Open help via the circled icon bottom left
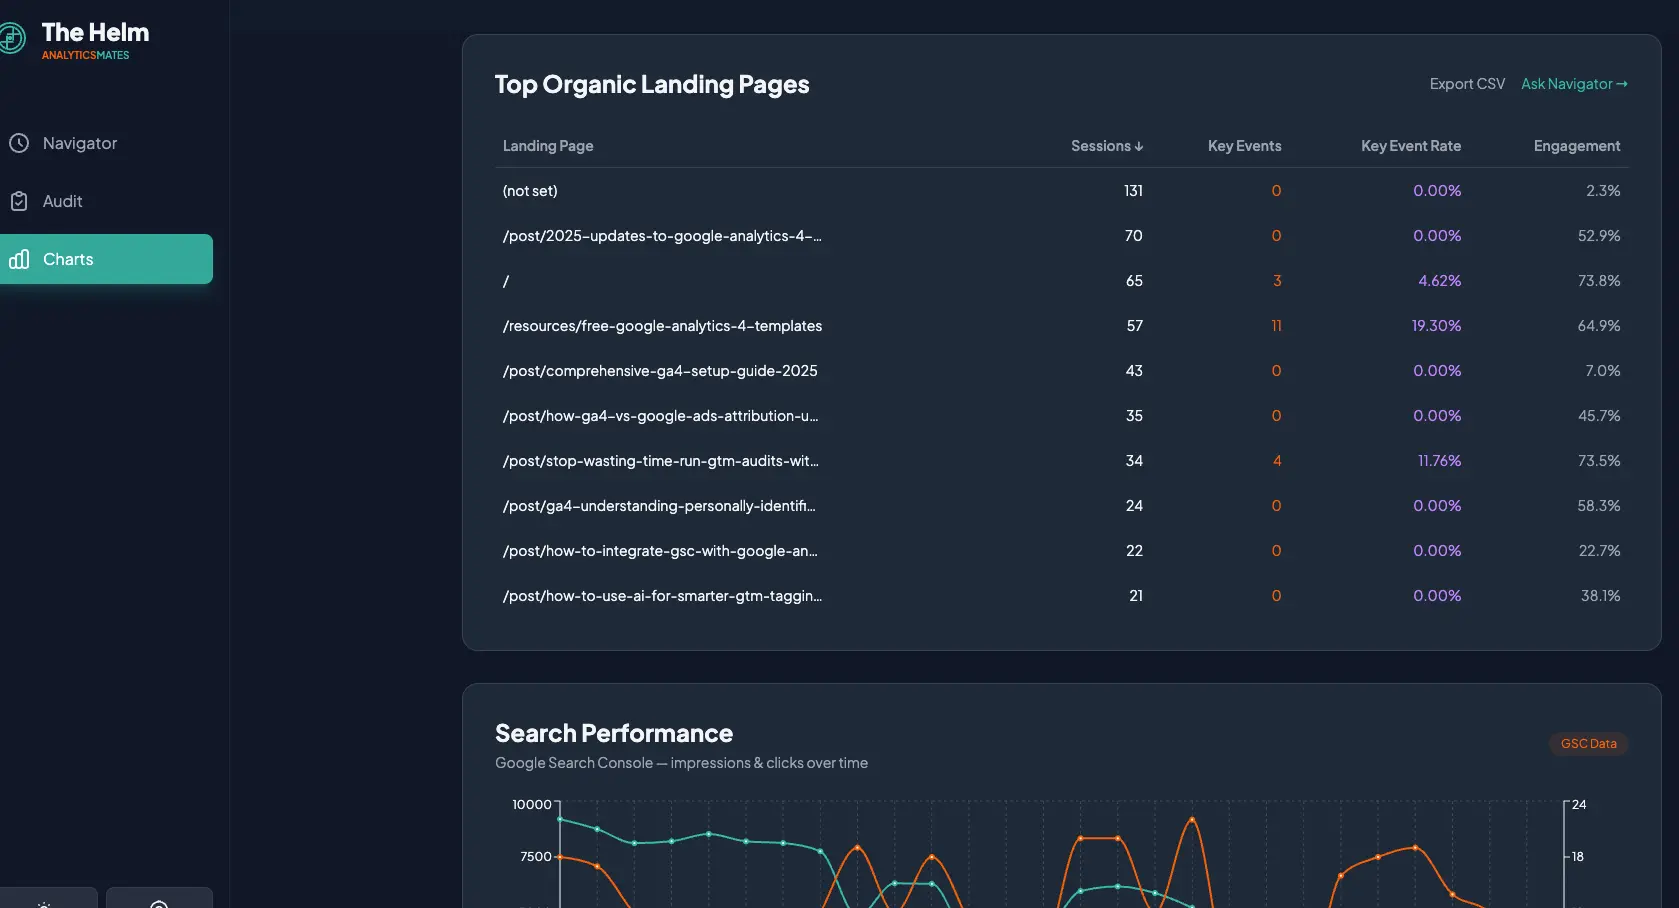1679x908 pixels. (159, 901)
